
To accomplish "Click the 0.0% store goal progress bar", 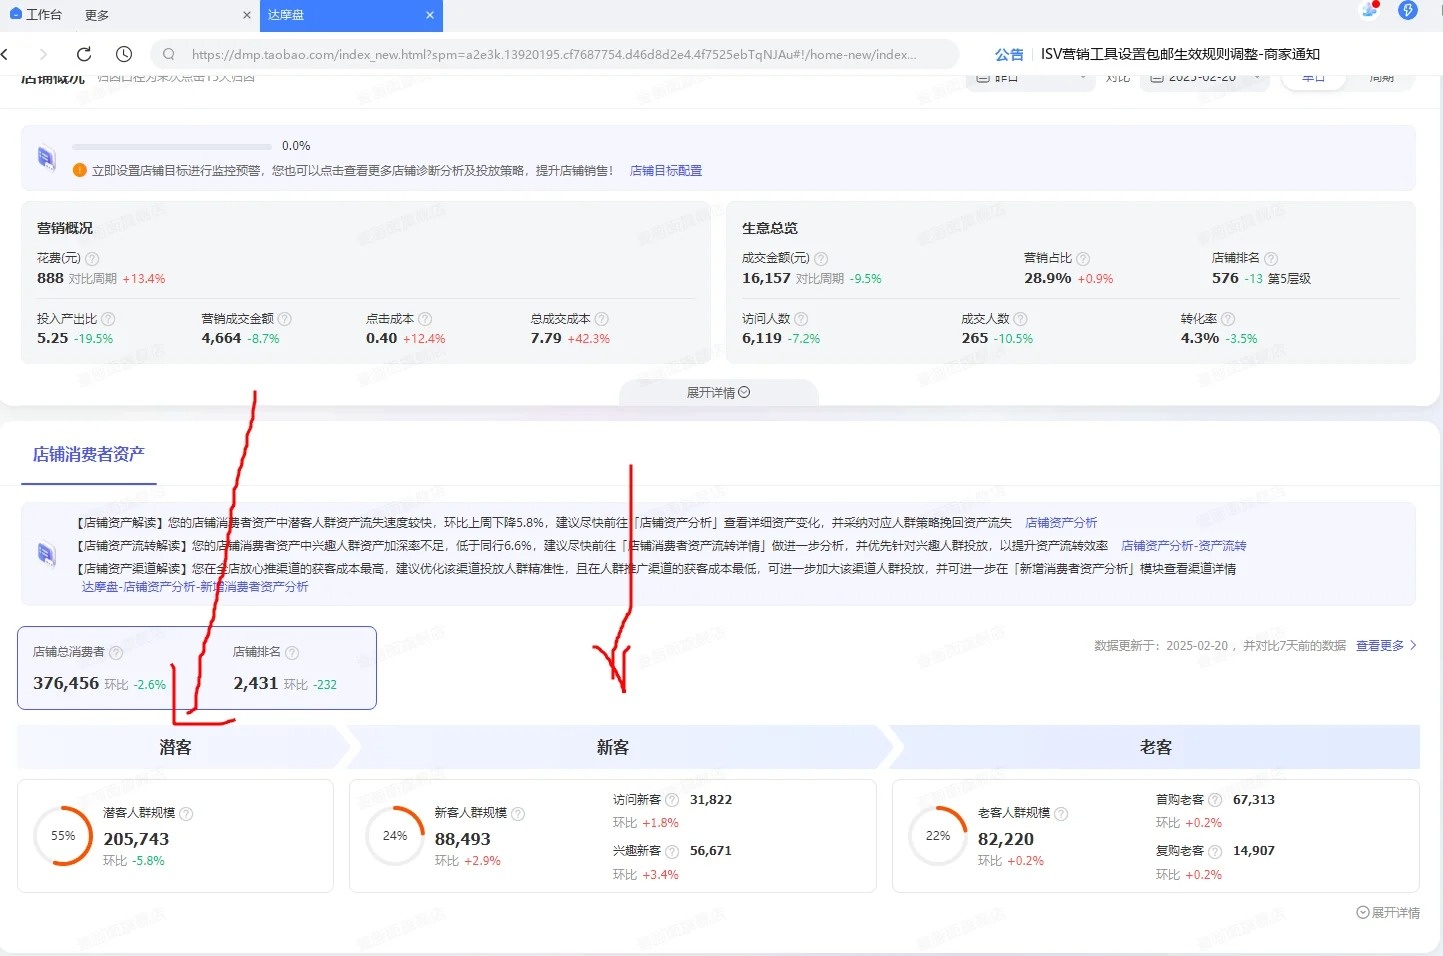I will [172, 146].
